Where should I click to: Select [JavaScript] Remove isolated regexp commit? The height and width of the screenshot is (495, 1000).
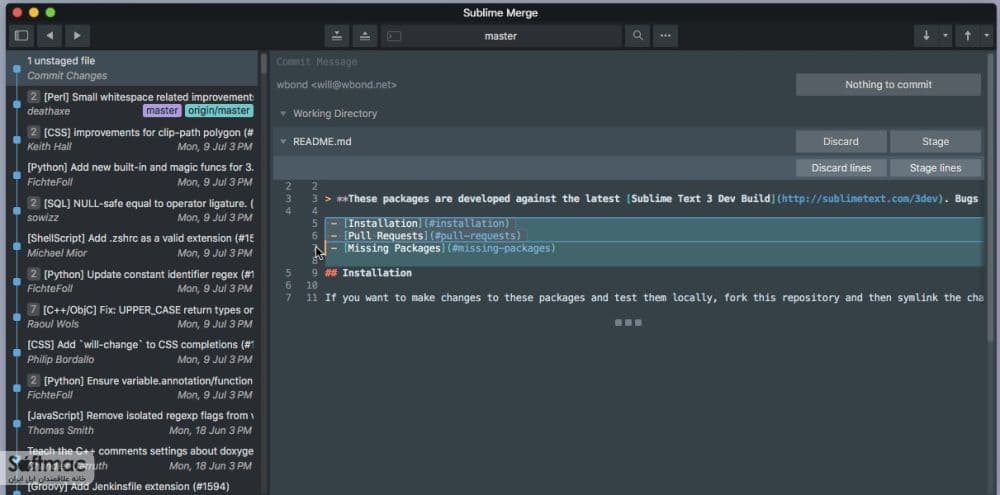click(x=132, y=422)
